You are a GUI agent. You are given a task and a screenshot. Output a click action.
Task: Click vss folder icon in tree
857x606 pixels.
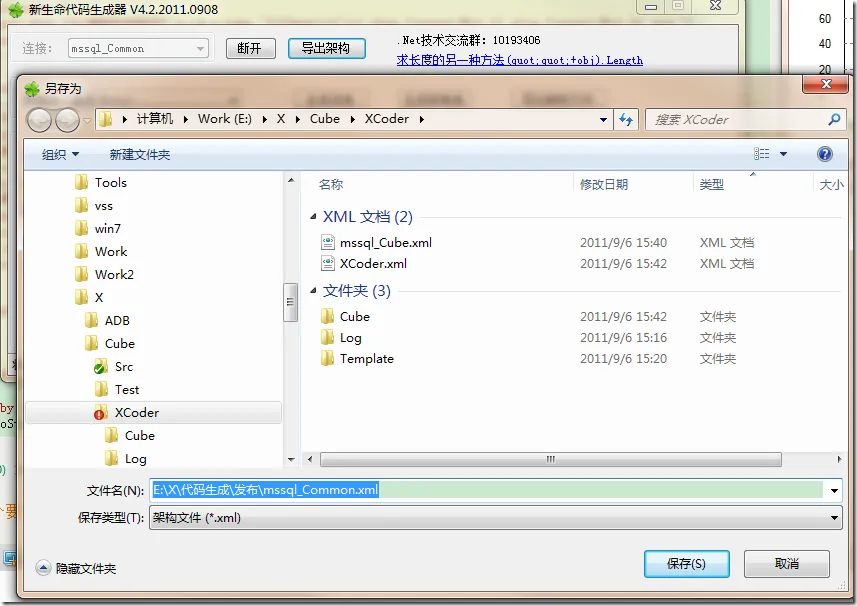click(81, 205)
